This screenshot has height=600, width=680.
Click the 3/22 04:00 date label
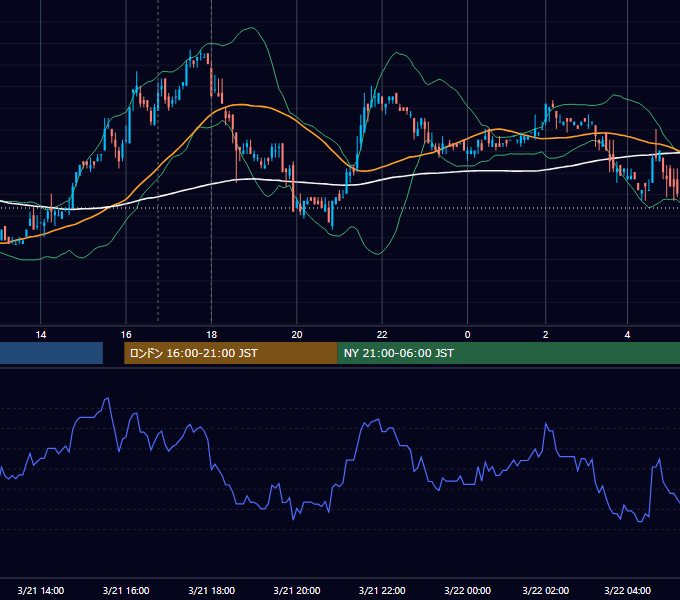[x=627, y=590]
